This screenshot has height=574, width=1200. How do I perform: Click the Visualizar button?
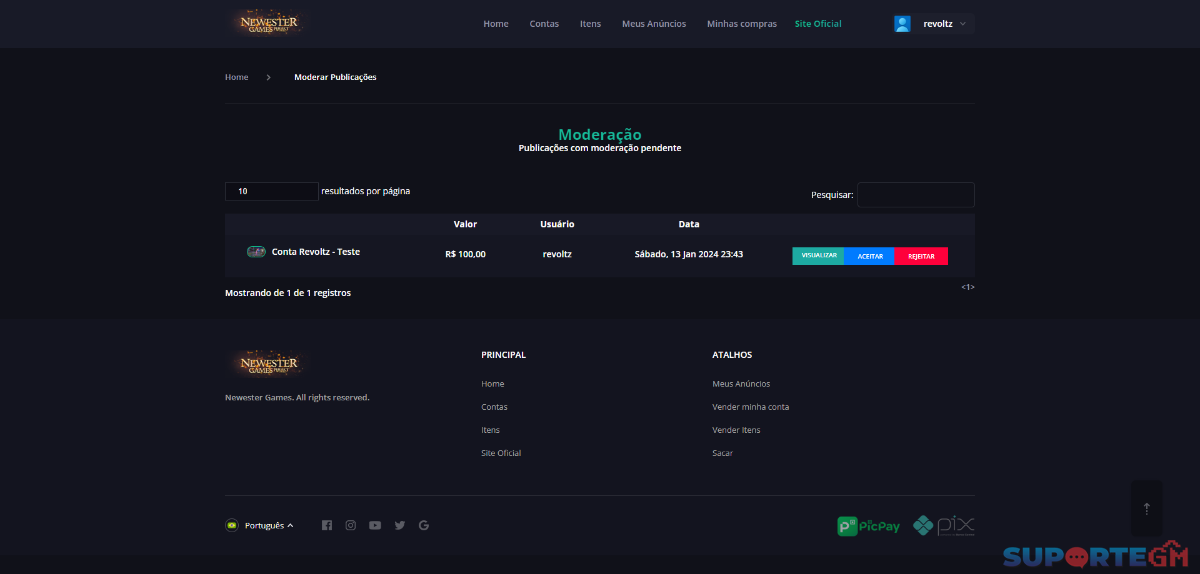pyautogui.click(x=818, y=256)
